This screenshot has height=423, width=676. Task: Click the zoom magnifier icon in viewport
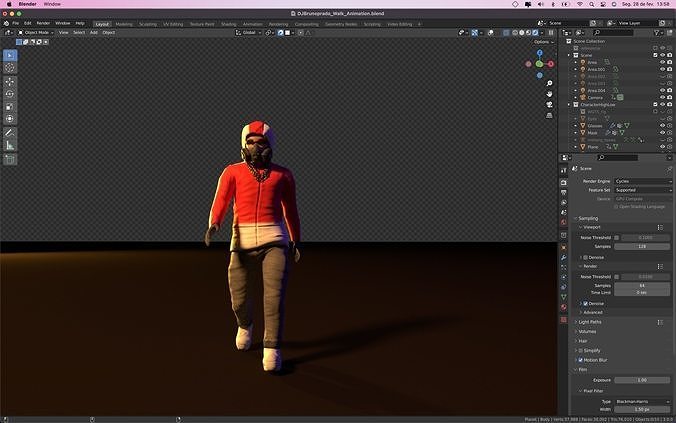pos(550,82)
